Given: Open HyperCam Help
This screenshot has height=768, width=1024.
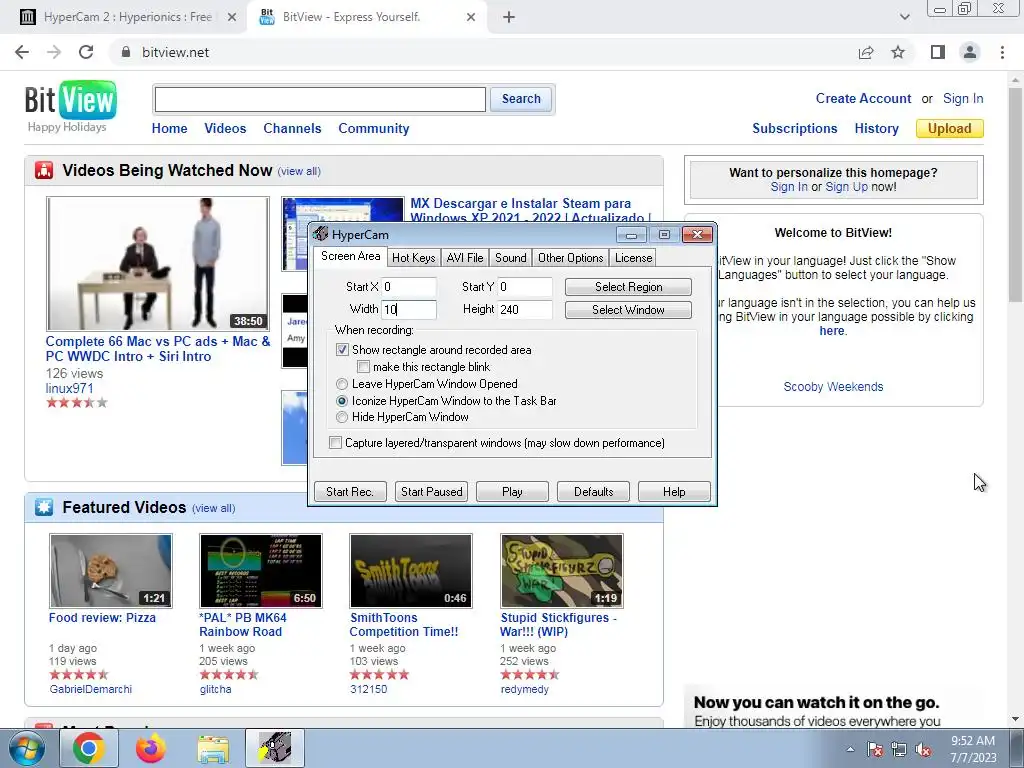Looking at the screenshot, I should click(674, 492).
